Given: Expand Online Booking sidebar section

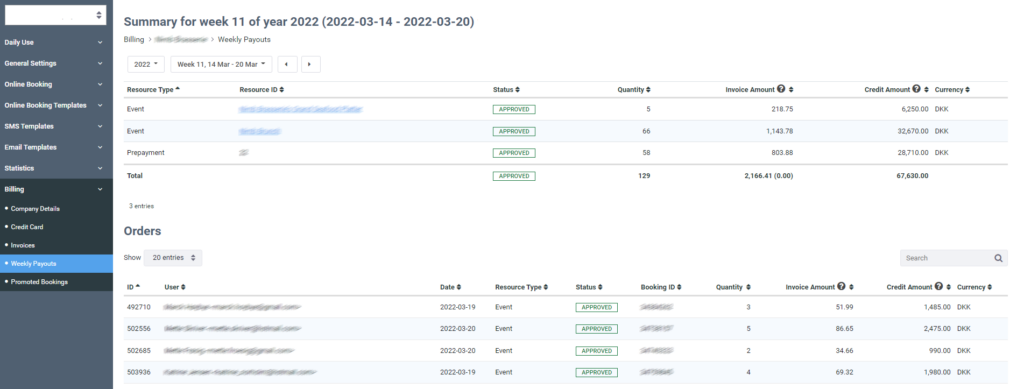Looking at the screenshot, I should (x=56, y=84).
